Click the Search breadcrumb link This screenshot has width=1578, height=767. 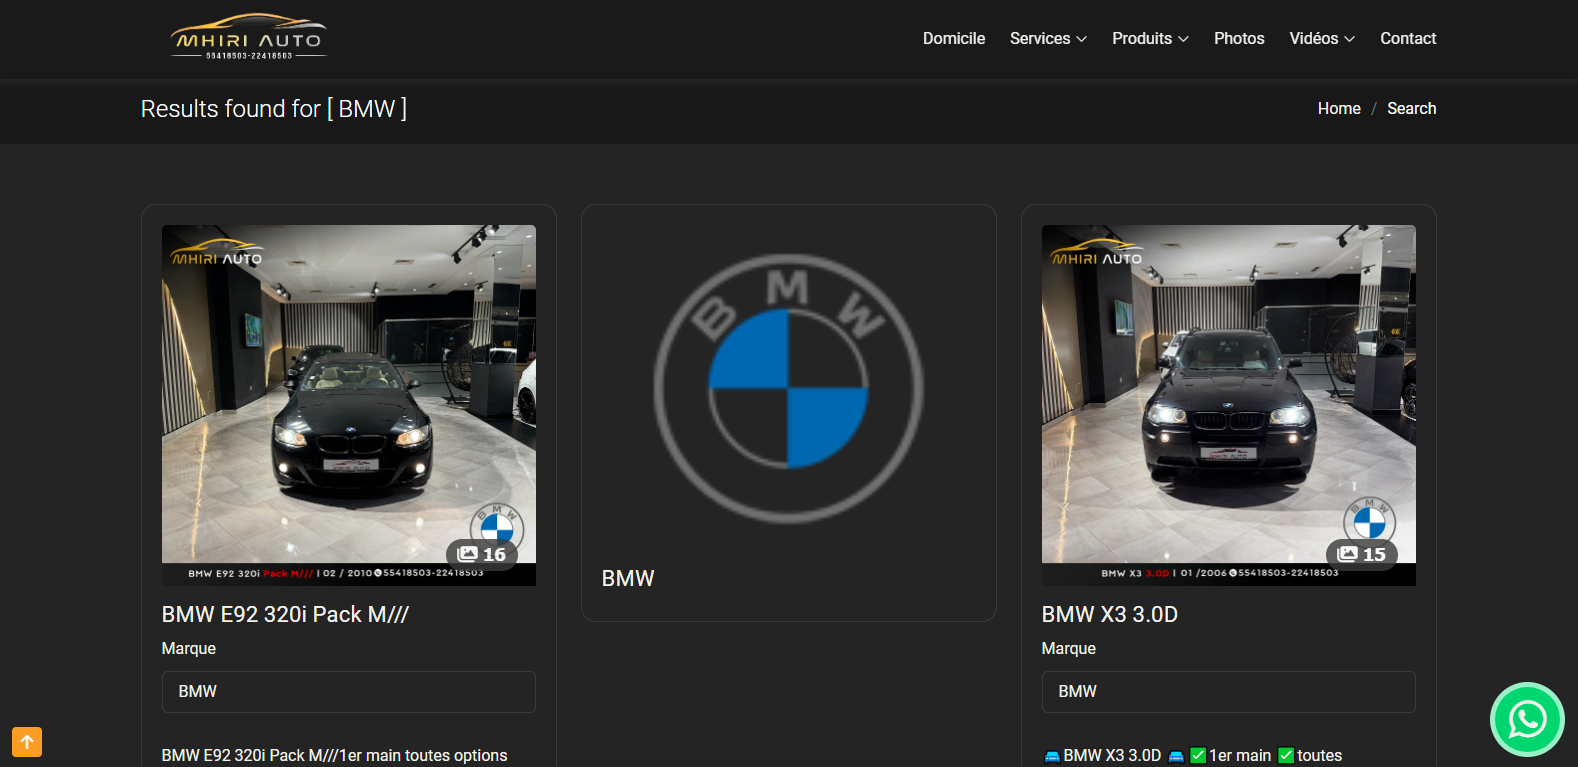pos(1411,108)
